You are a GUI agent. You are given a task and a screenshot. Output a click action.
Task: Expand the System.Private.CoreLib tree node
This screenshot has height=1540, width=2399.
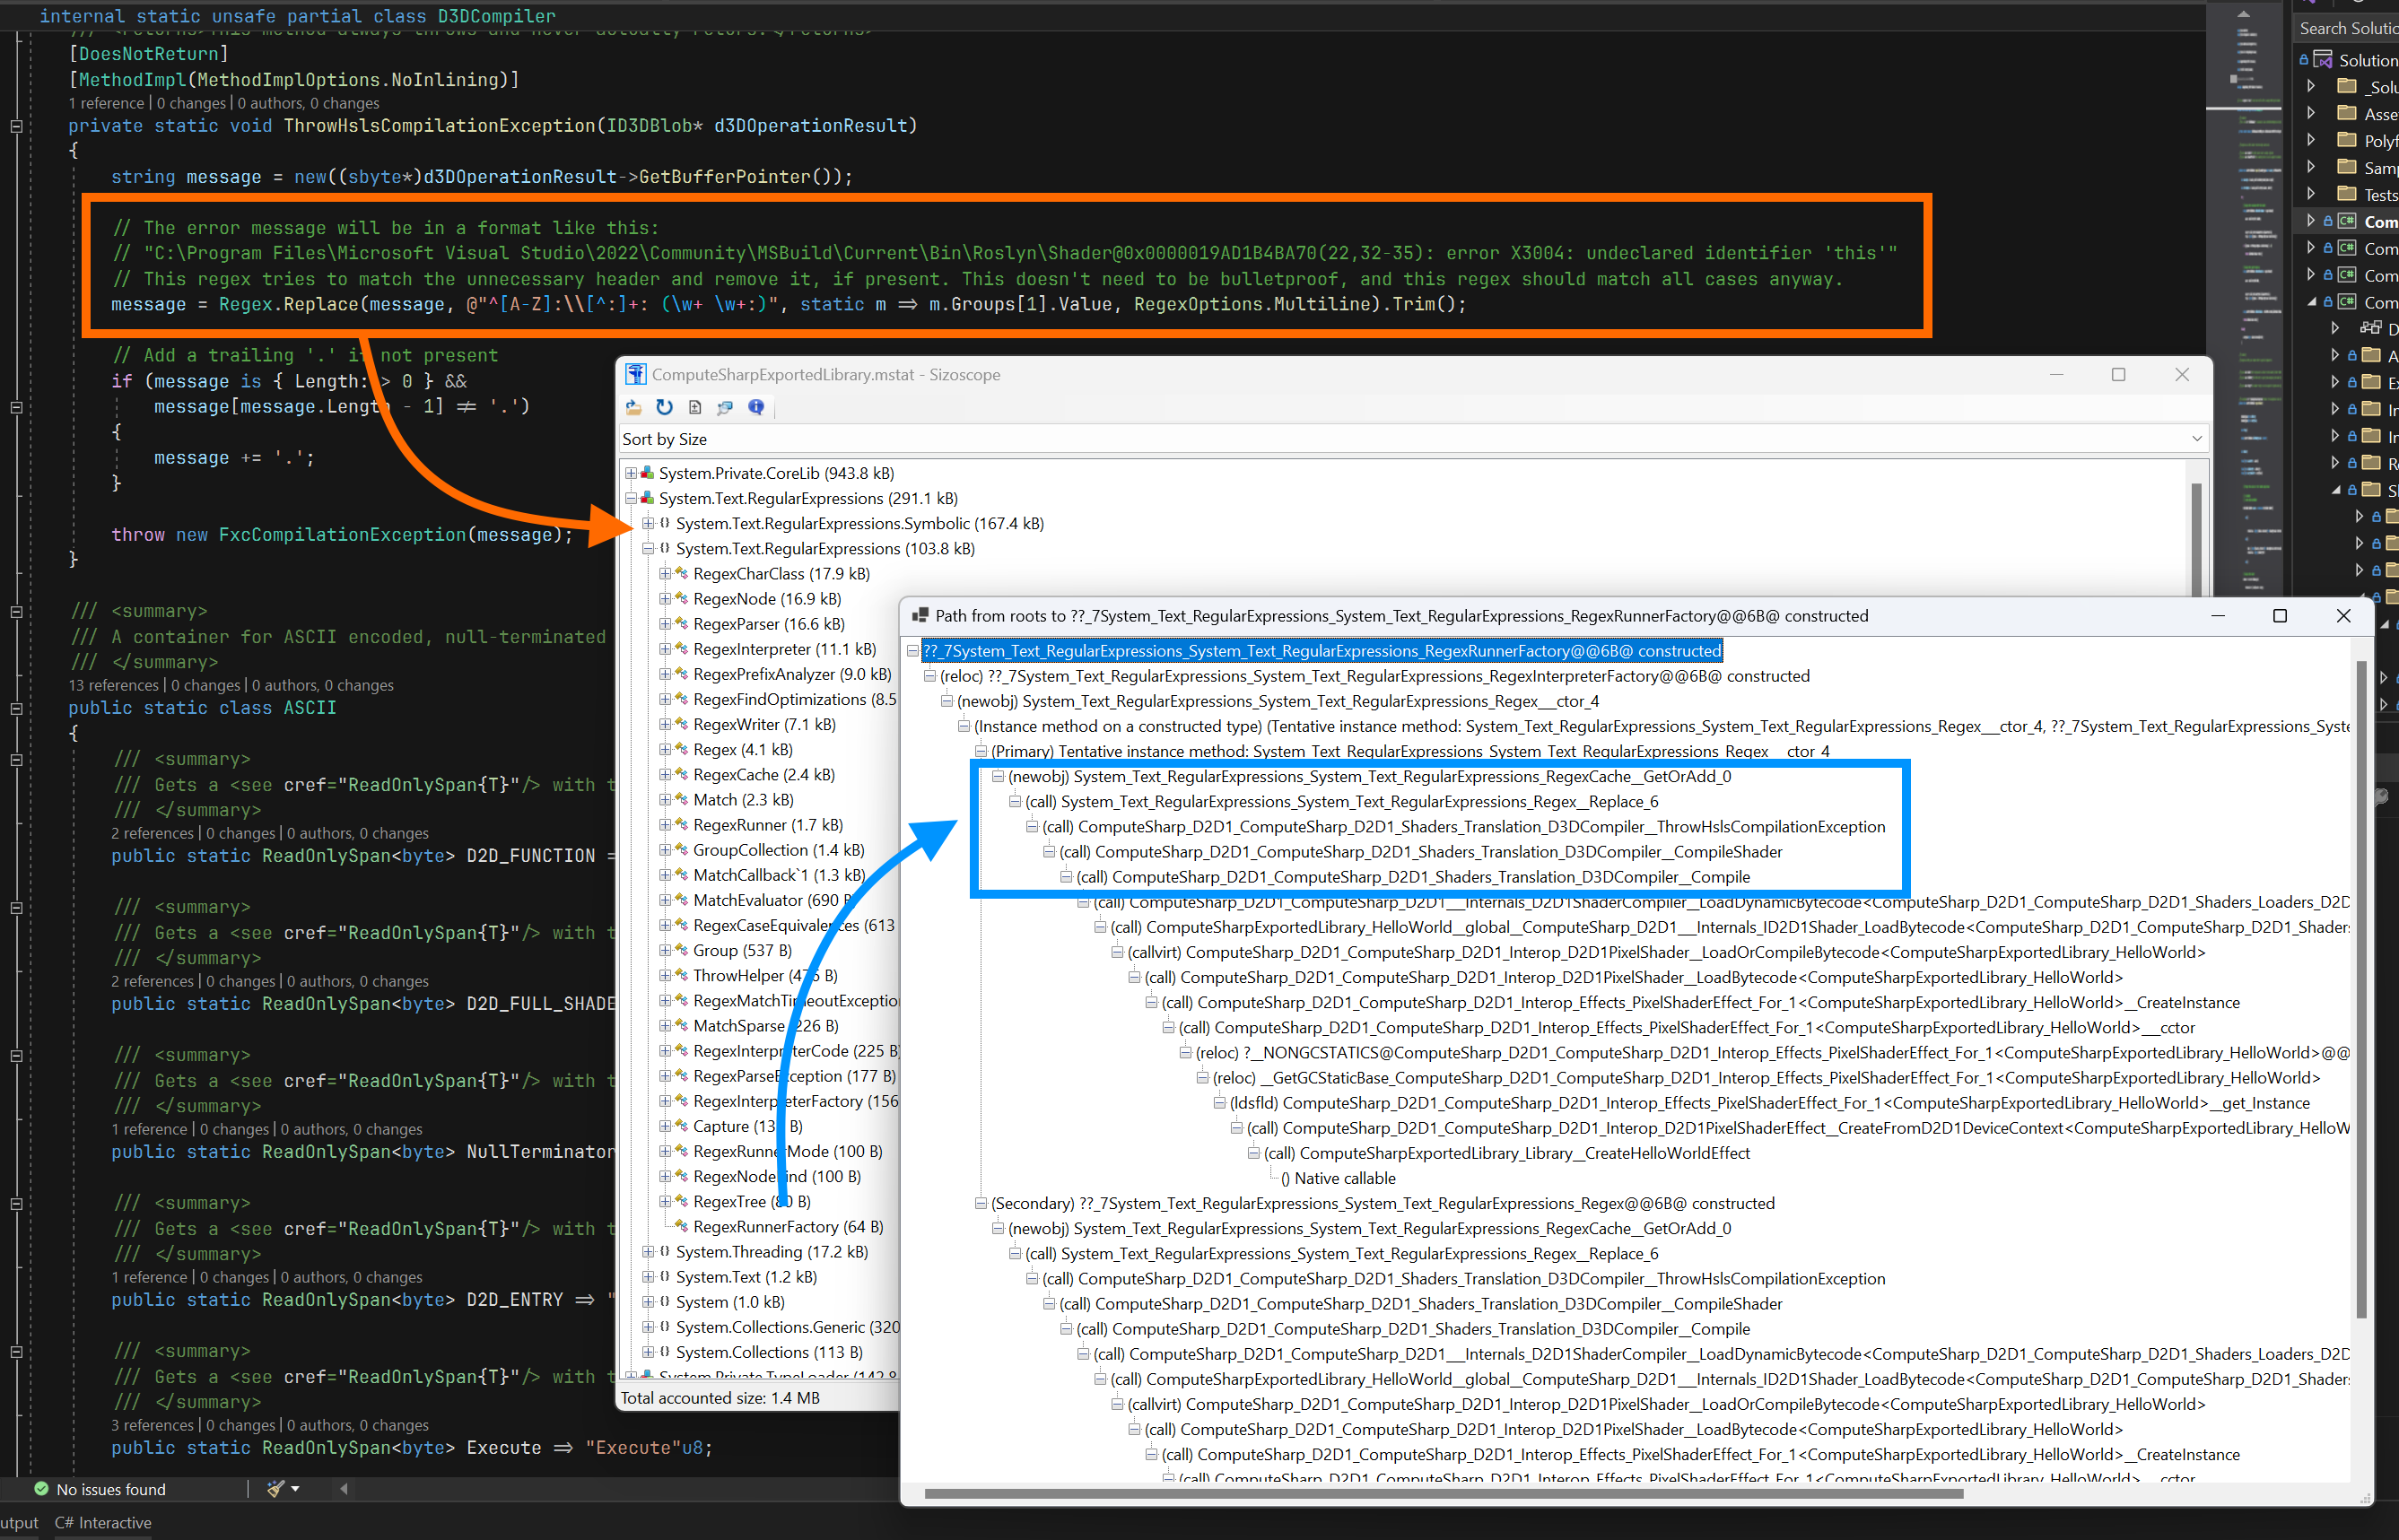point(629,472)
